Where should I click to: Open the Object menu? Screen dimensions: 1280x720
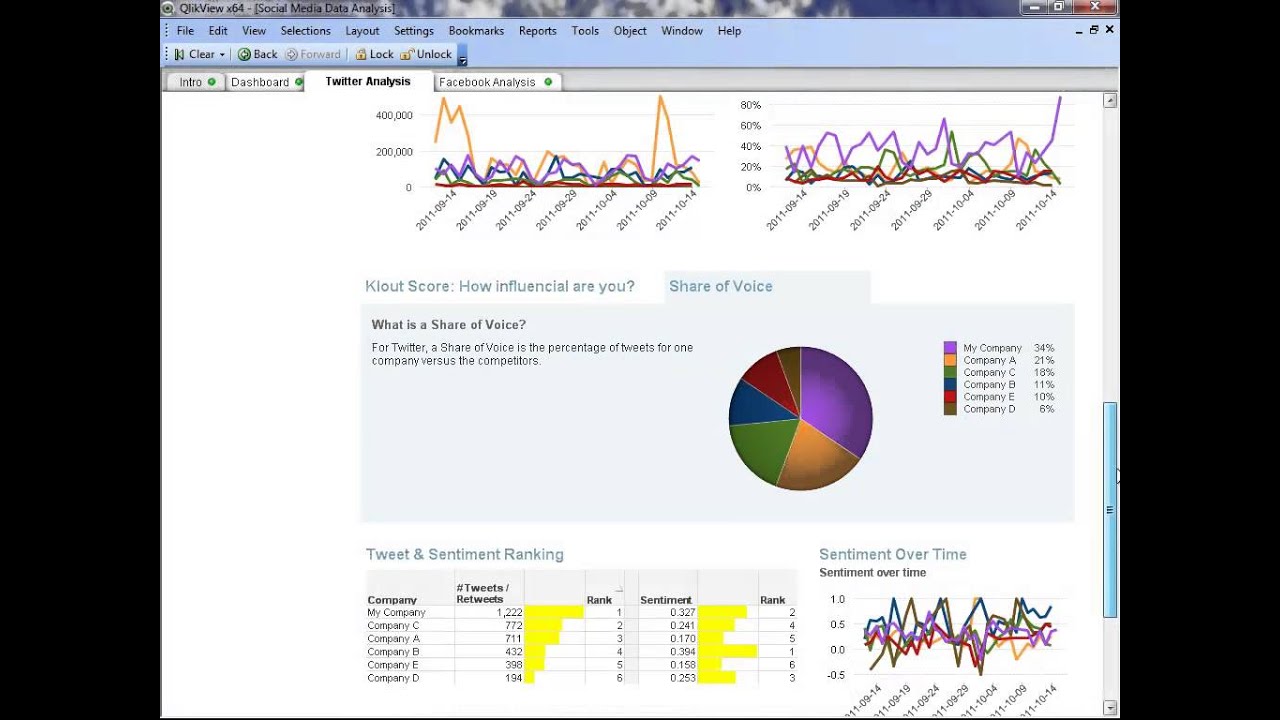[630, 31]
